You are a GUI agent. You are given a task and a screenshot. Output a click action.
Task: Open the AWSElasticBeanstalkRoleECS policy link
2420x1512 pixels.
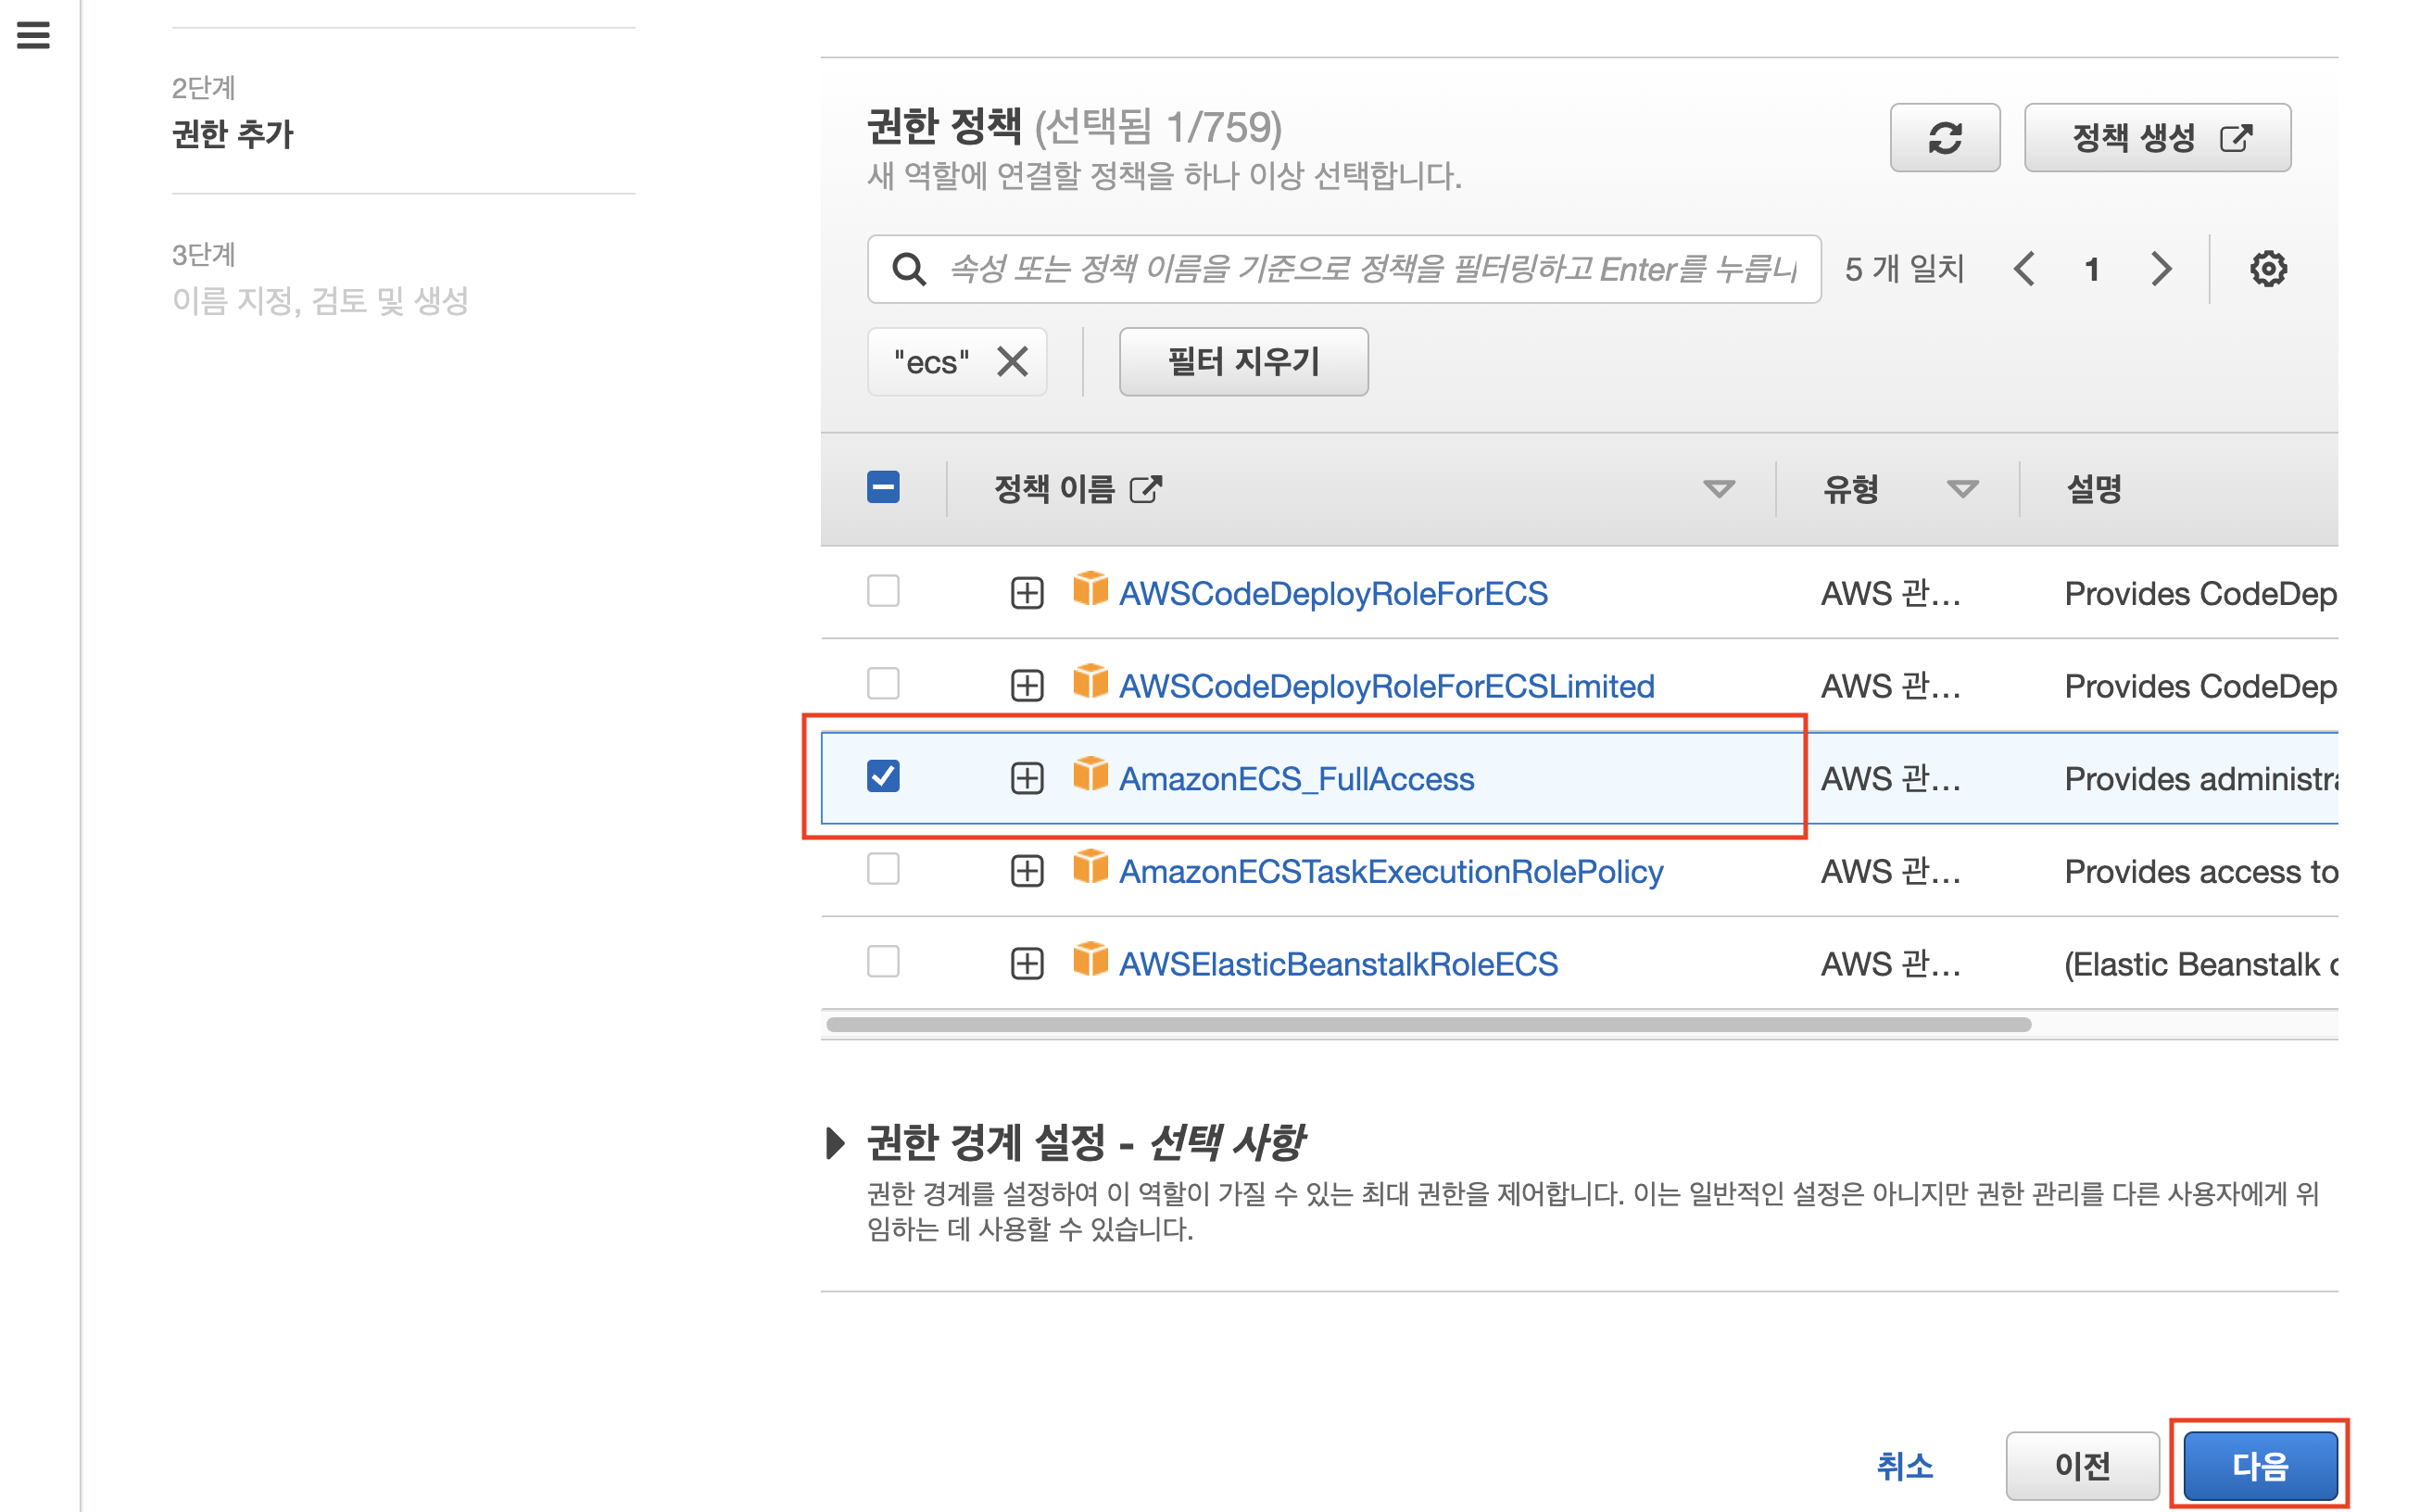pyautogui.click(x=1338, y=965)
